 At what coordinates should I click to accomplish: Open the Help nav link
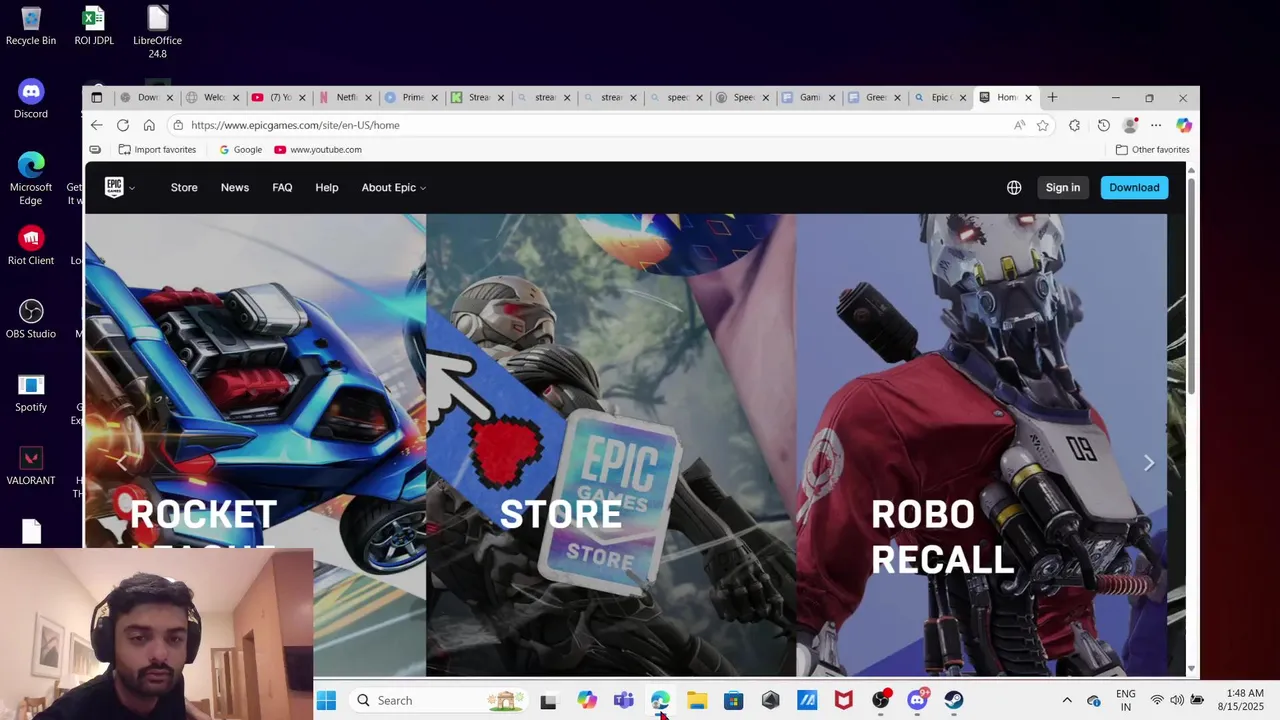pos(327,187)
